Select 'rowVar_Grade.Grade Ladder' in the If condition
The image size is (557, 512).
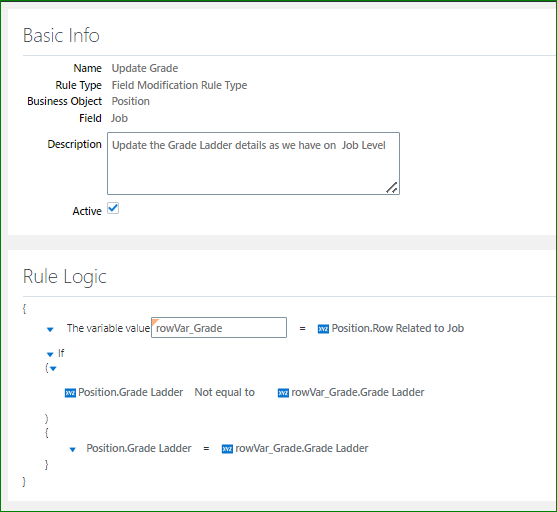point(358,392)
